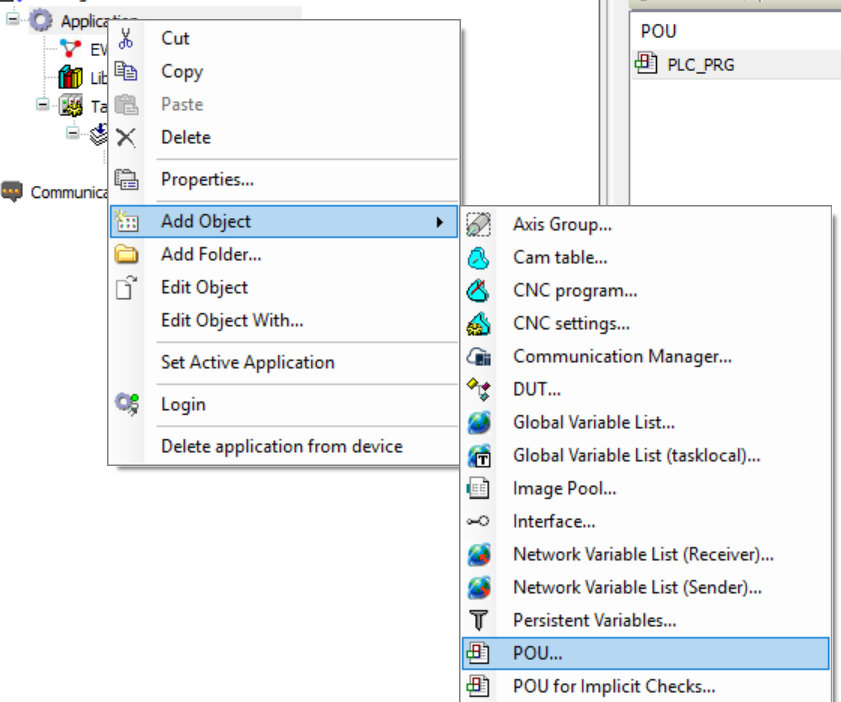Choose Set Active Application
This screenshot has height=702, width=841.
(x=247, y=362)
